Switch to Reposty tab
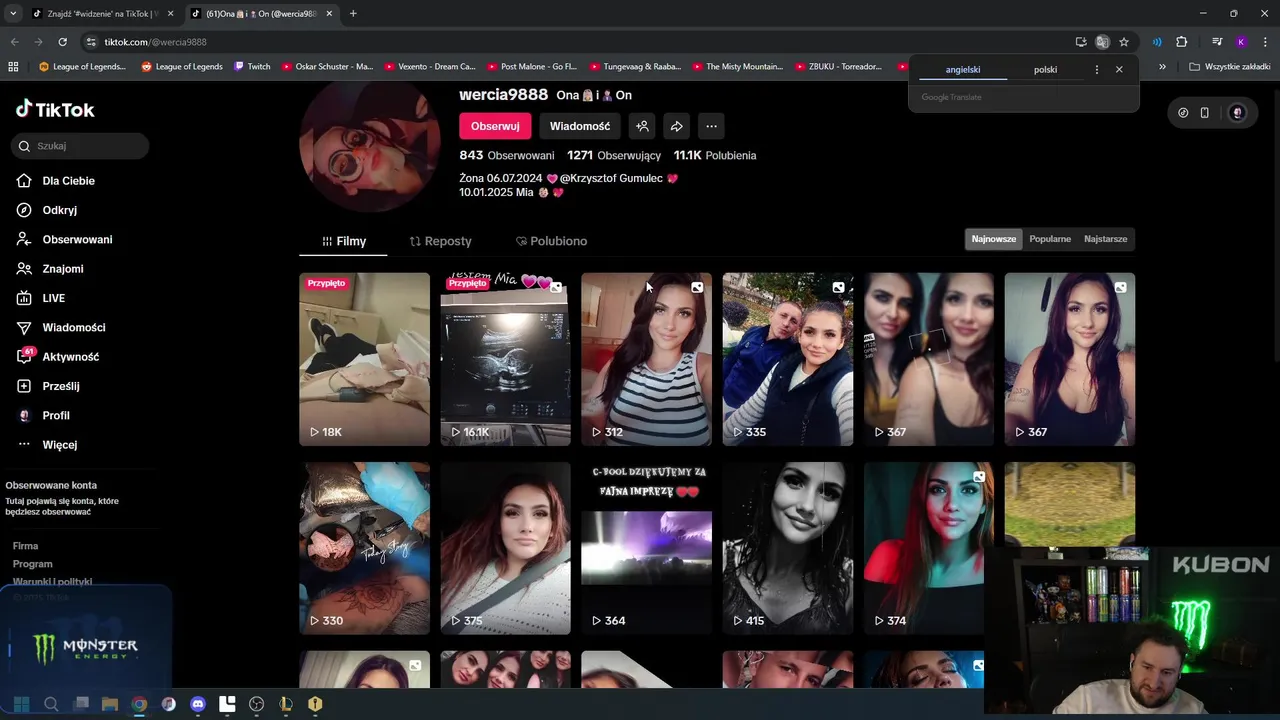 click(440, 241)
